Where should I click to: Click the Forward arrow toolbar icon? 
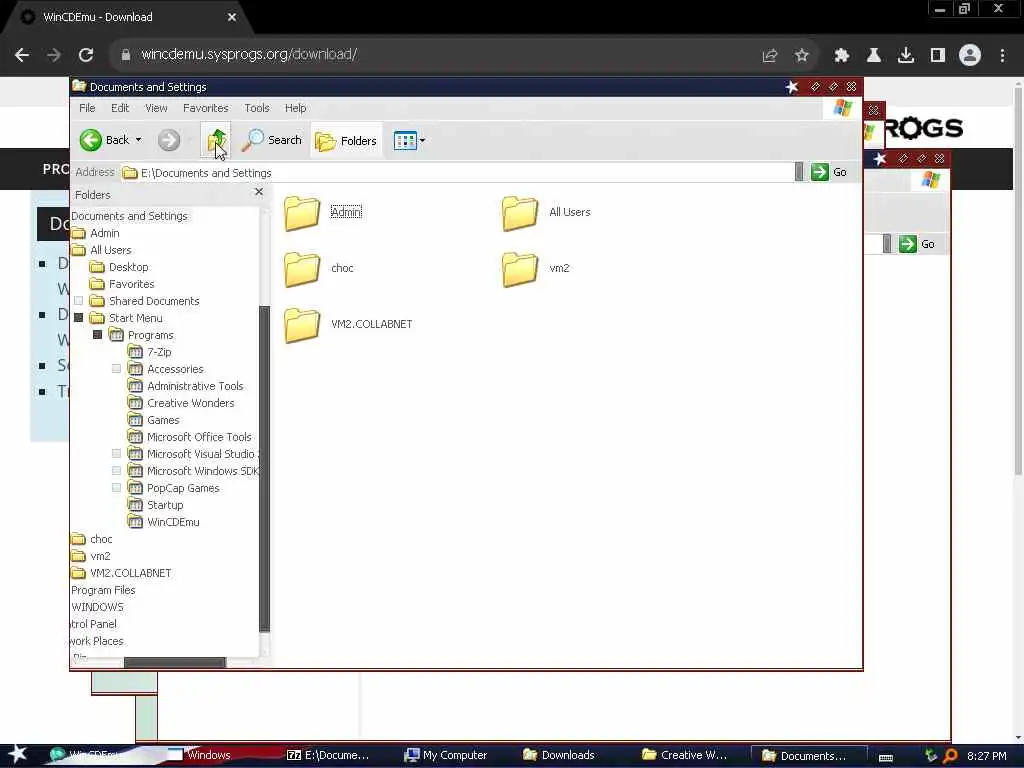point(168,140)
